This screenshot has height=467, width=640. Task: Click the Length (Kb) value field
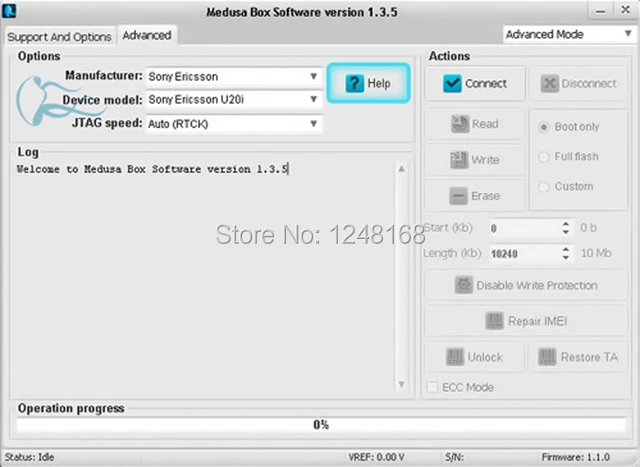(525, 254)
